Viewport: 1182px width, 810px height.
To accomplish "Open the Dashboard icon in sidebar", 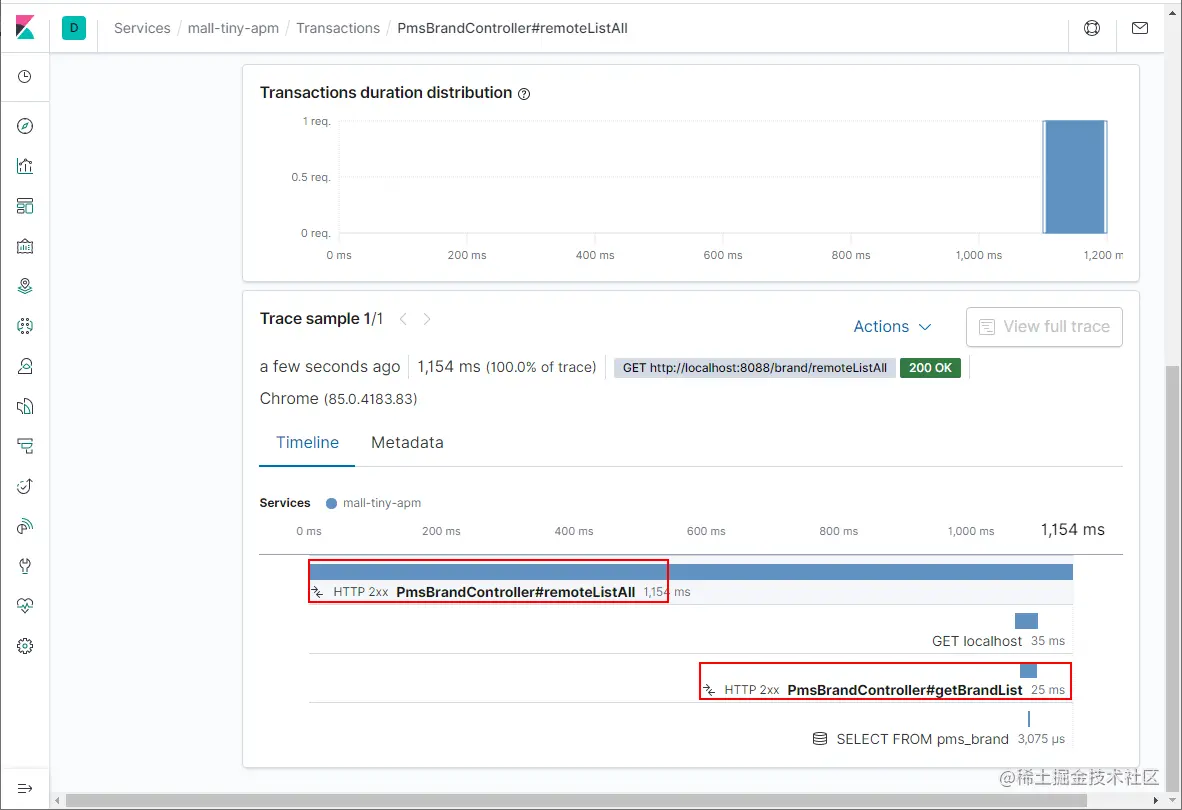I will [x=25, y=206].
